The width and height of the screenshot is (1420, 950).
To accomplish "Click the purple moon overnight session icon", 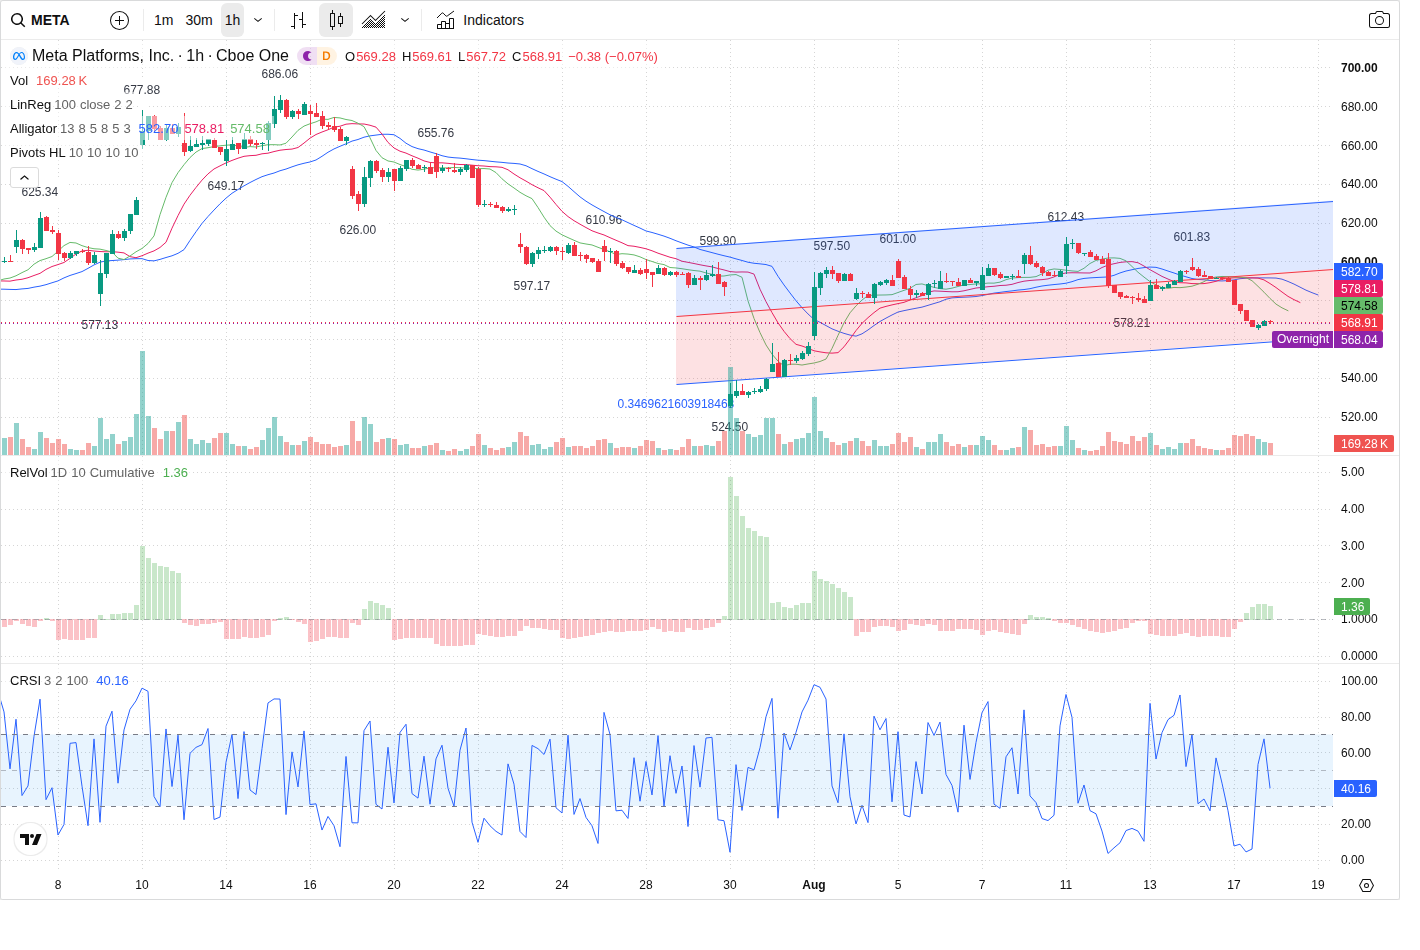I will pos(307,56).
